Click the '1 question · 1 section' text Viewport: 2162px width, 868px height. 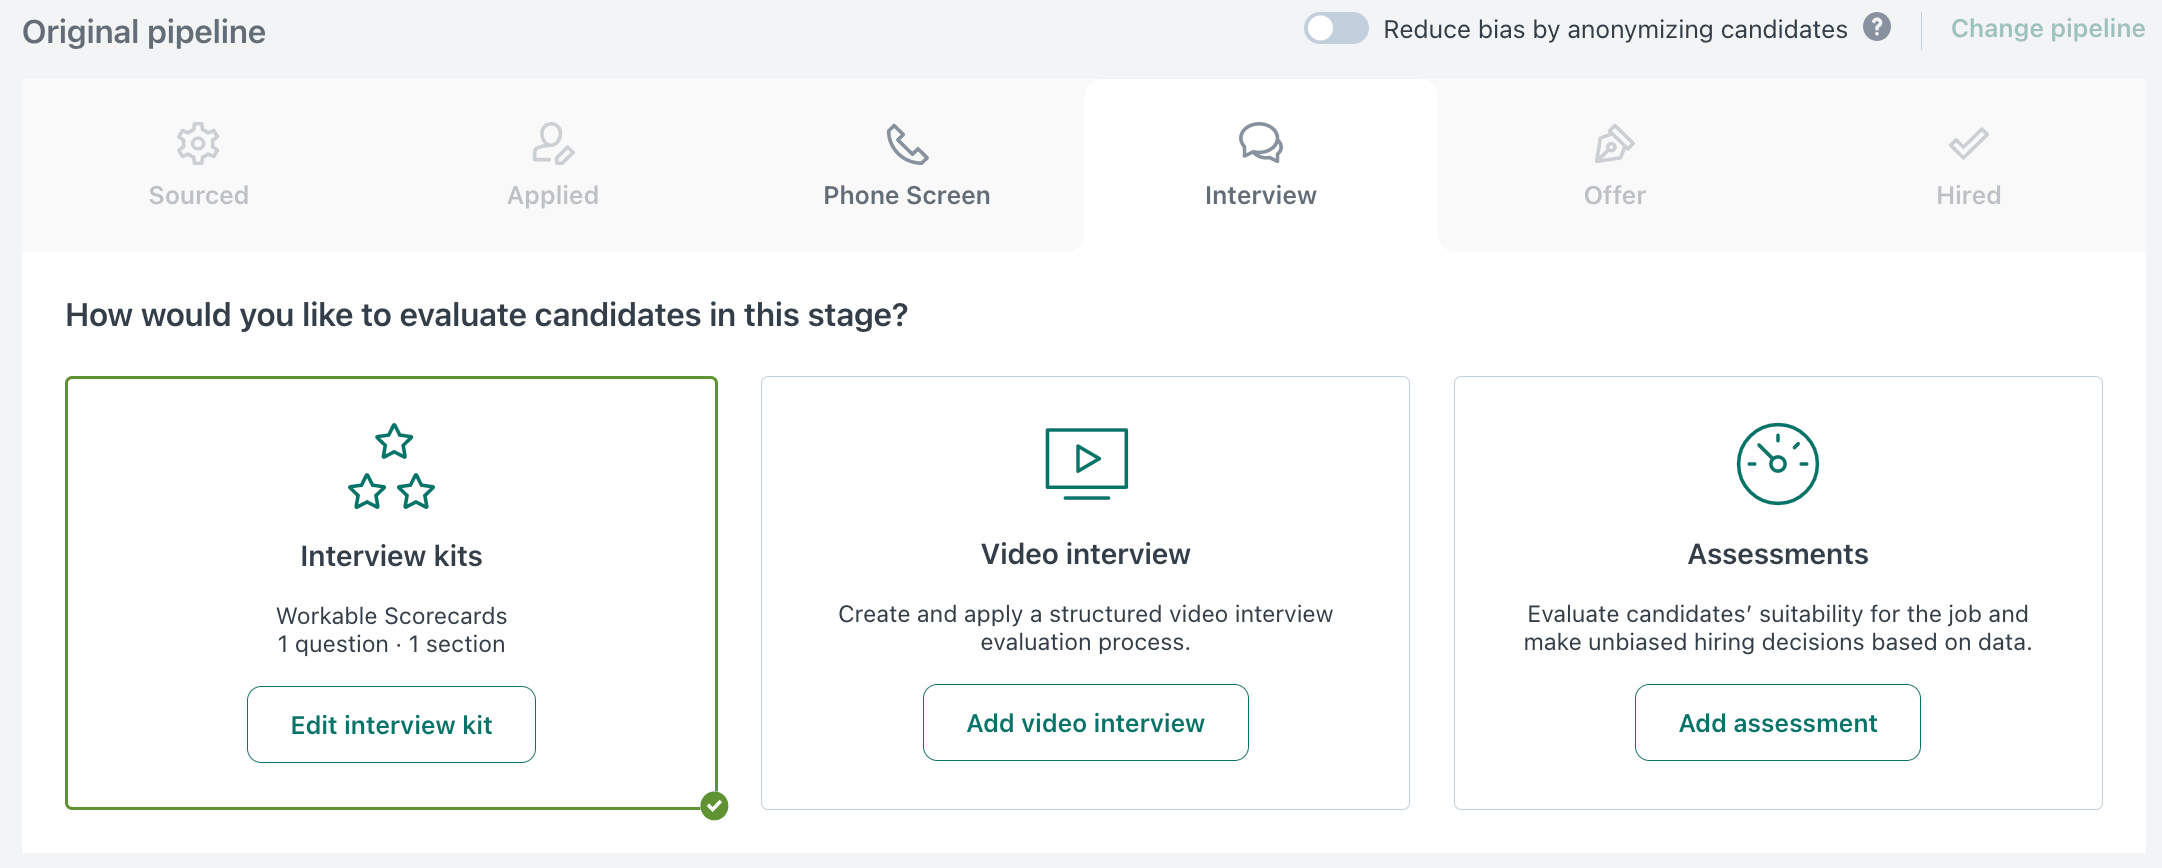click(x=391, y=644)
